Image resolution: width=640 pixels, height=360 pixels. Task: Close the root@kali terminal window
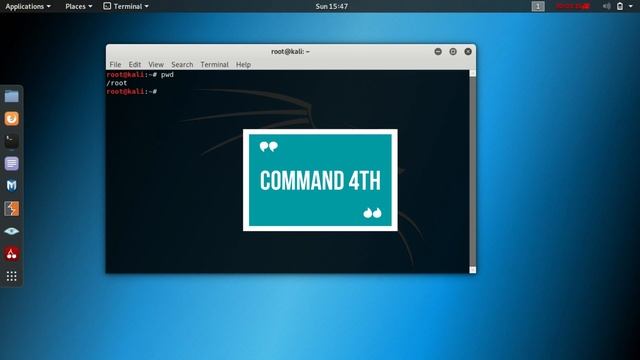pos(468,51)
